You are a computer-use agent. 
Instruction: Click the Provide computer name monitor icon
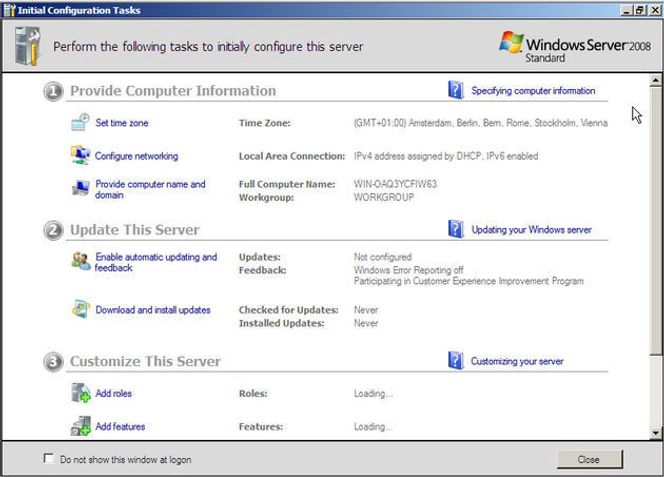[80, 188]
